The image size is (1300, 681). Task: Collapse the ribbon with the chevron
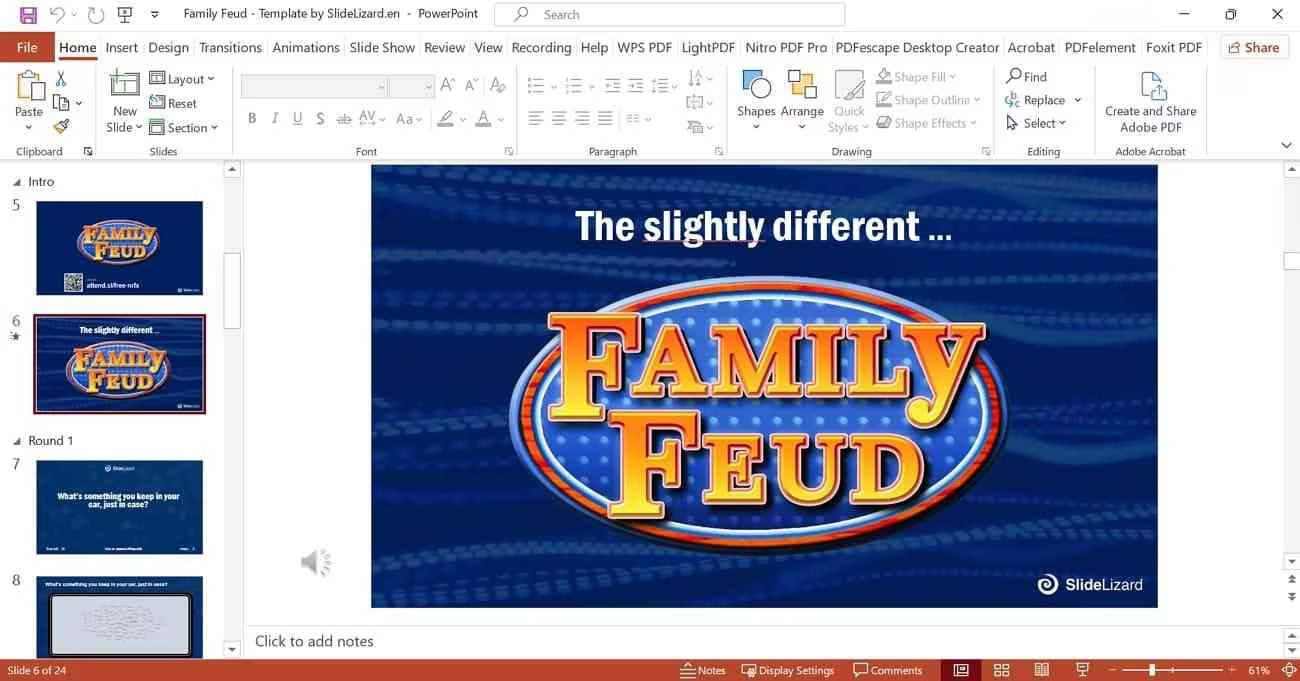point(1286,146)
